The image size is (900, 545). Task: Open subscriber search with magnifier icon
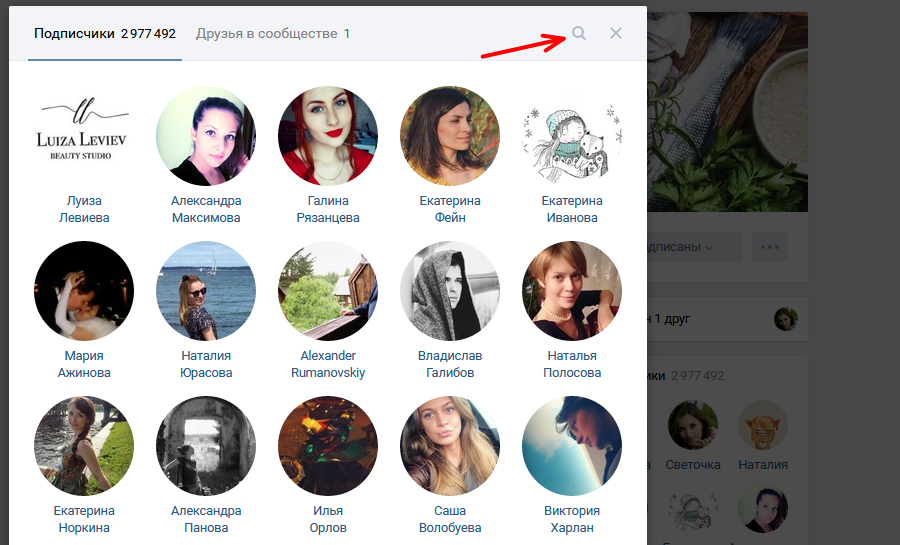tap(579, 33)
